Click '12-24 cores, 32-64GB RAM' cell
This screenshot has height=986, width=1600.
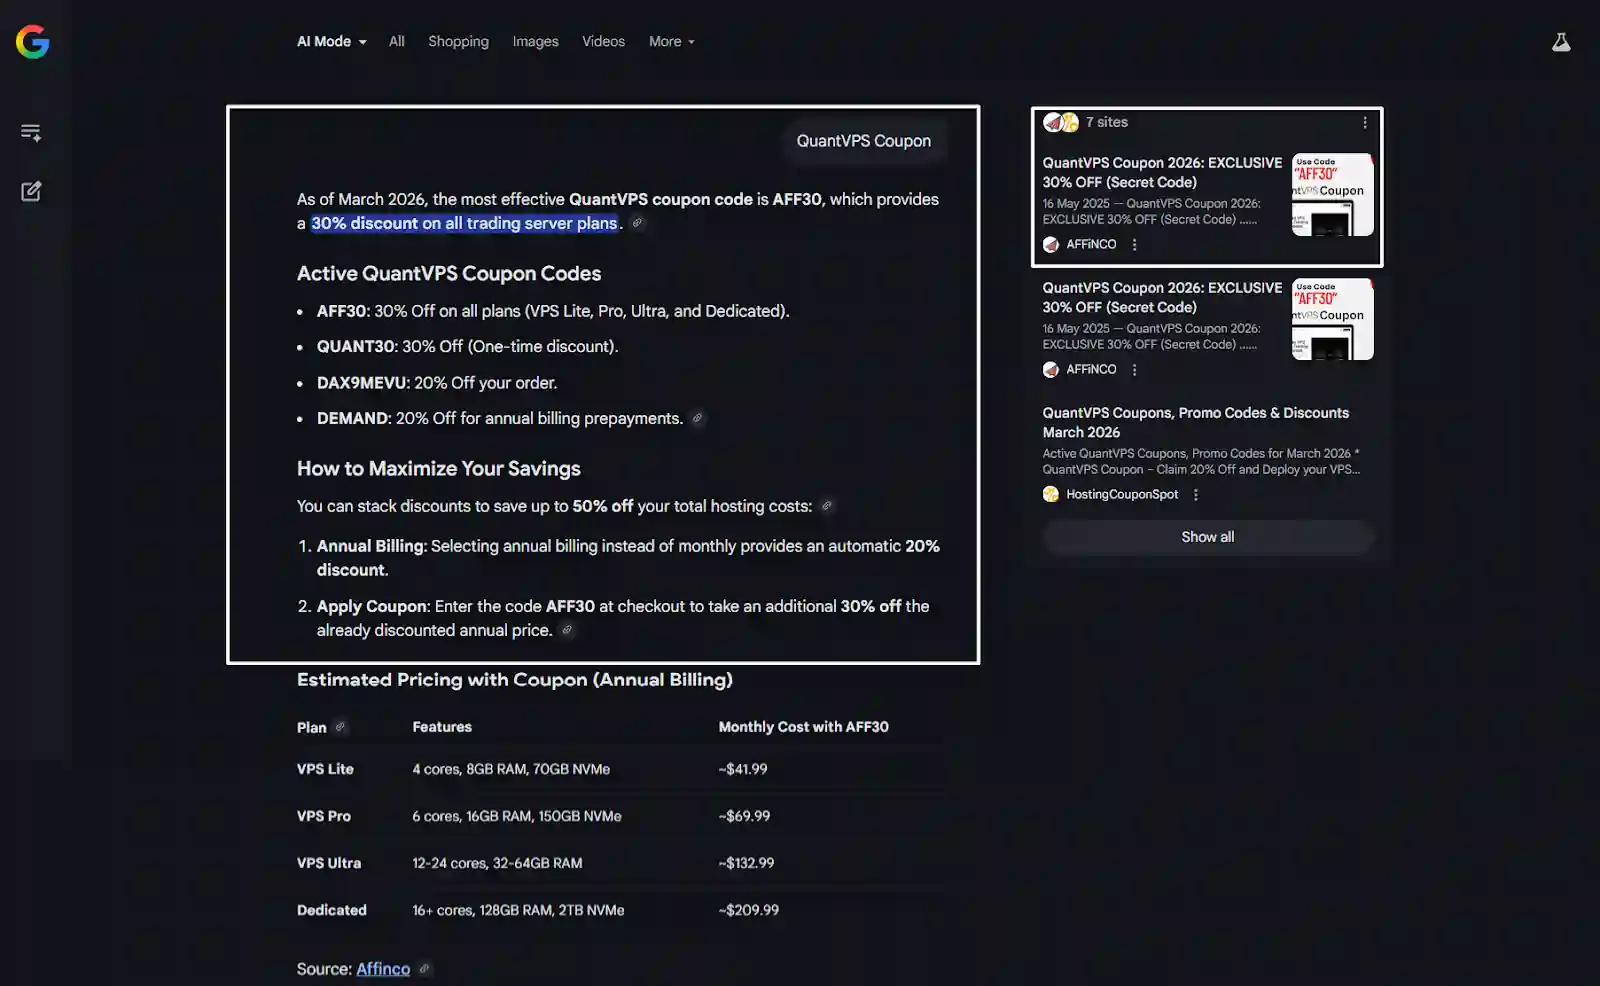point(497,863)
